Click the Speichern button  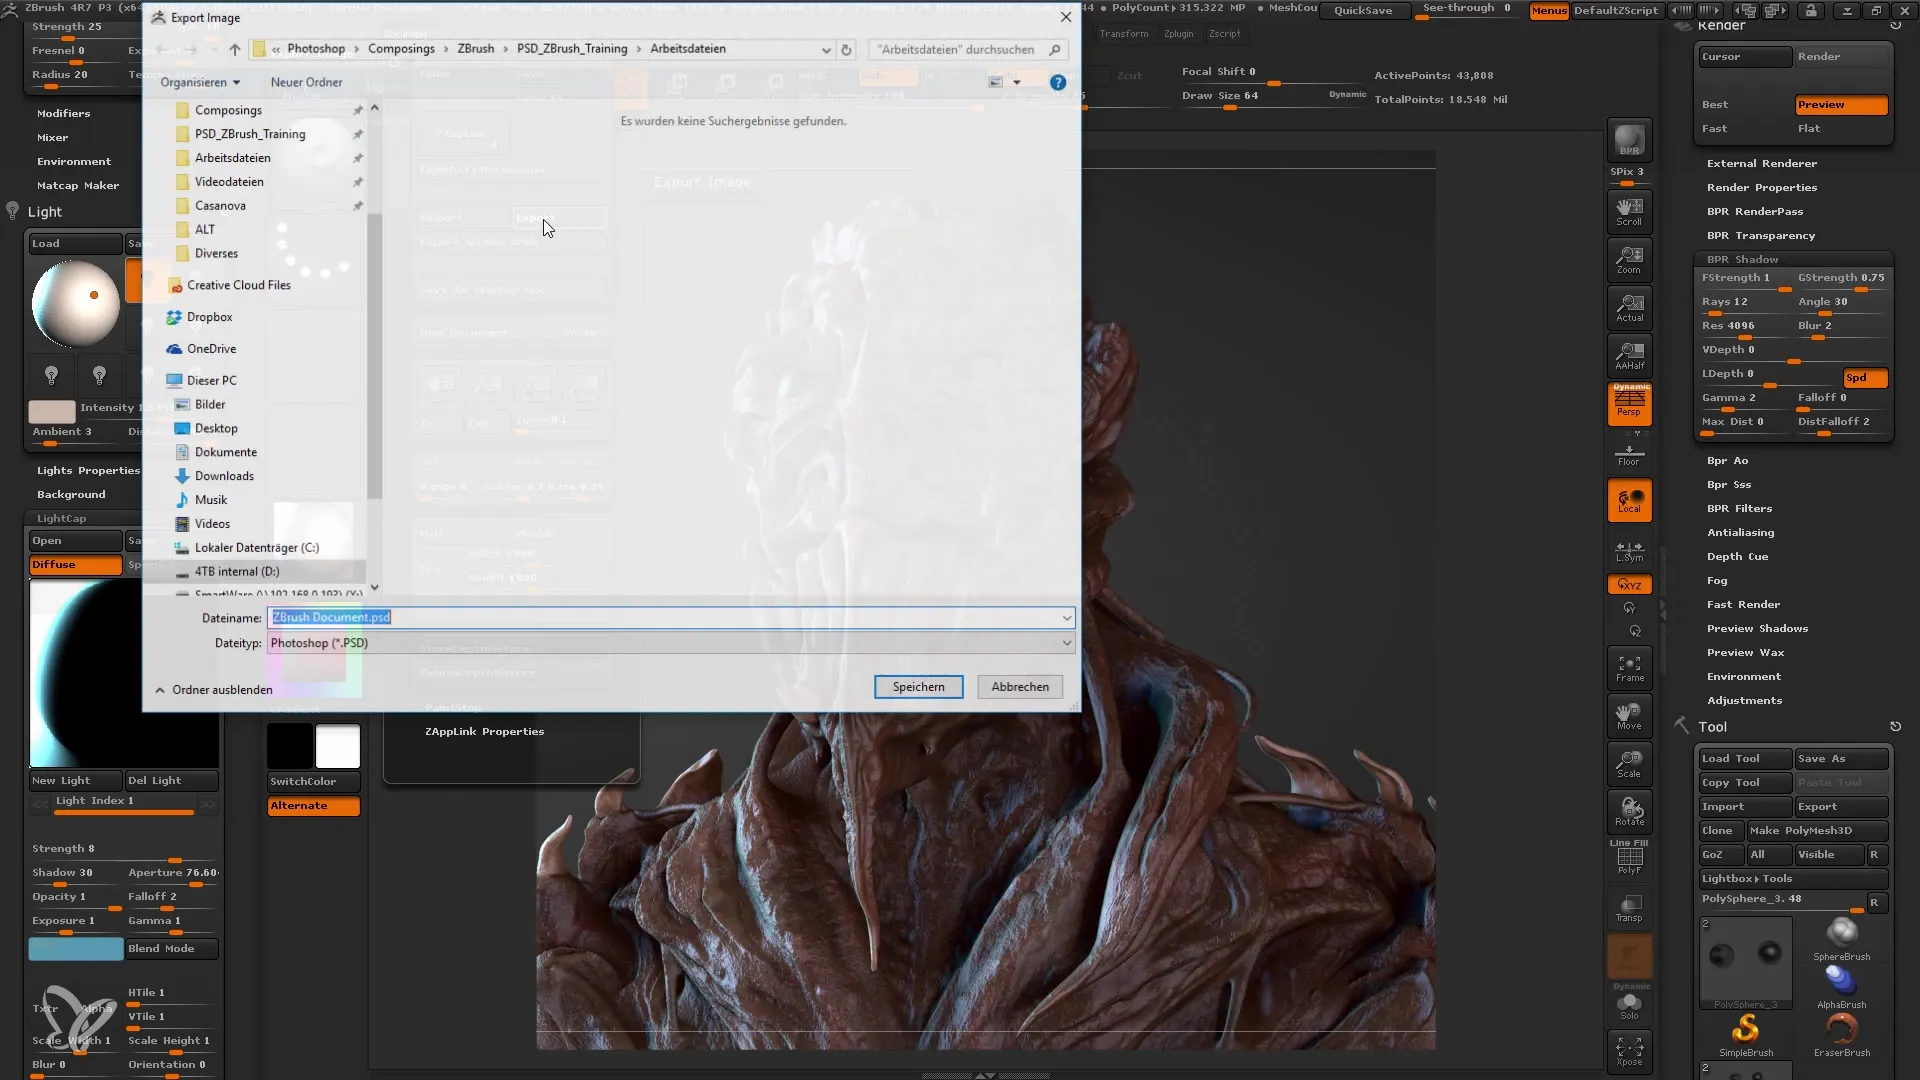918,687
